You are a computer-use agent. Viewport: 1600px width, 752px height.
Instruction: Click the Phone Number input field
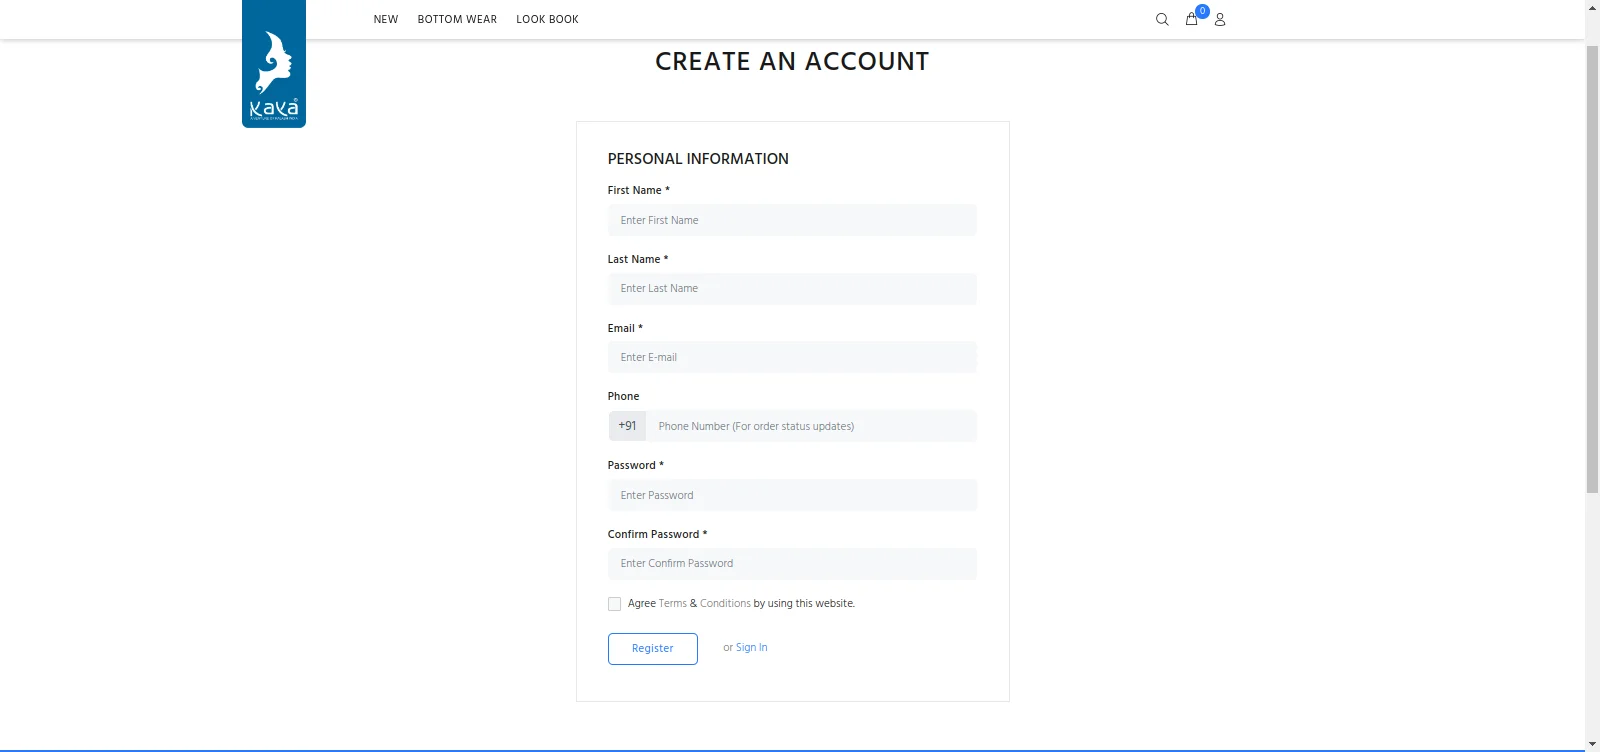[x=810, y=426]
